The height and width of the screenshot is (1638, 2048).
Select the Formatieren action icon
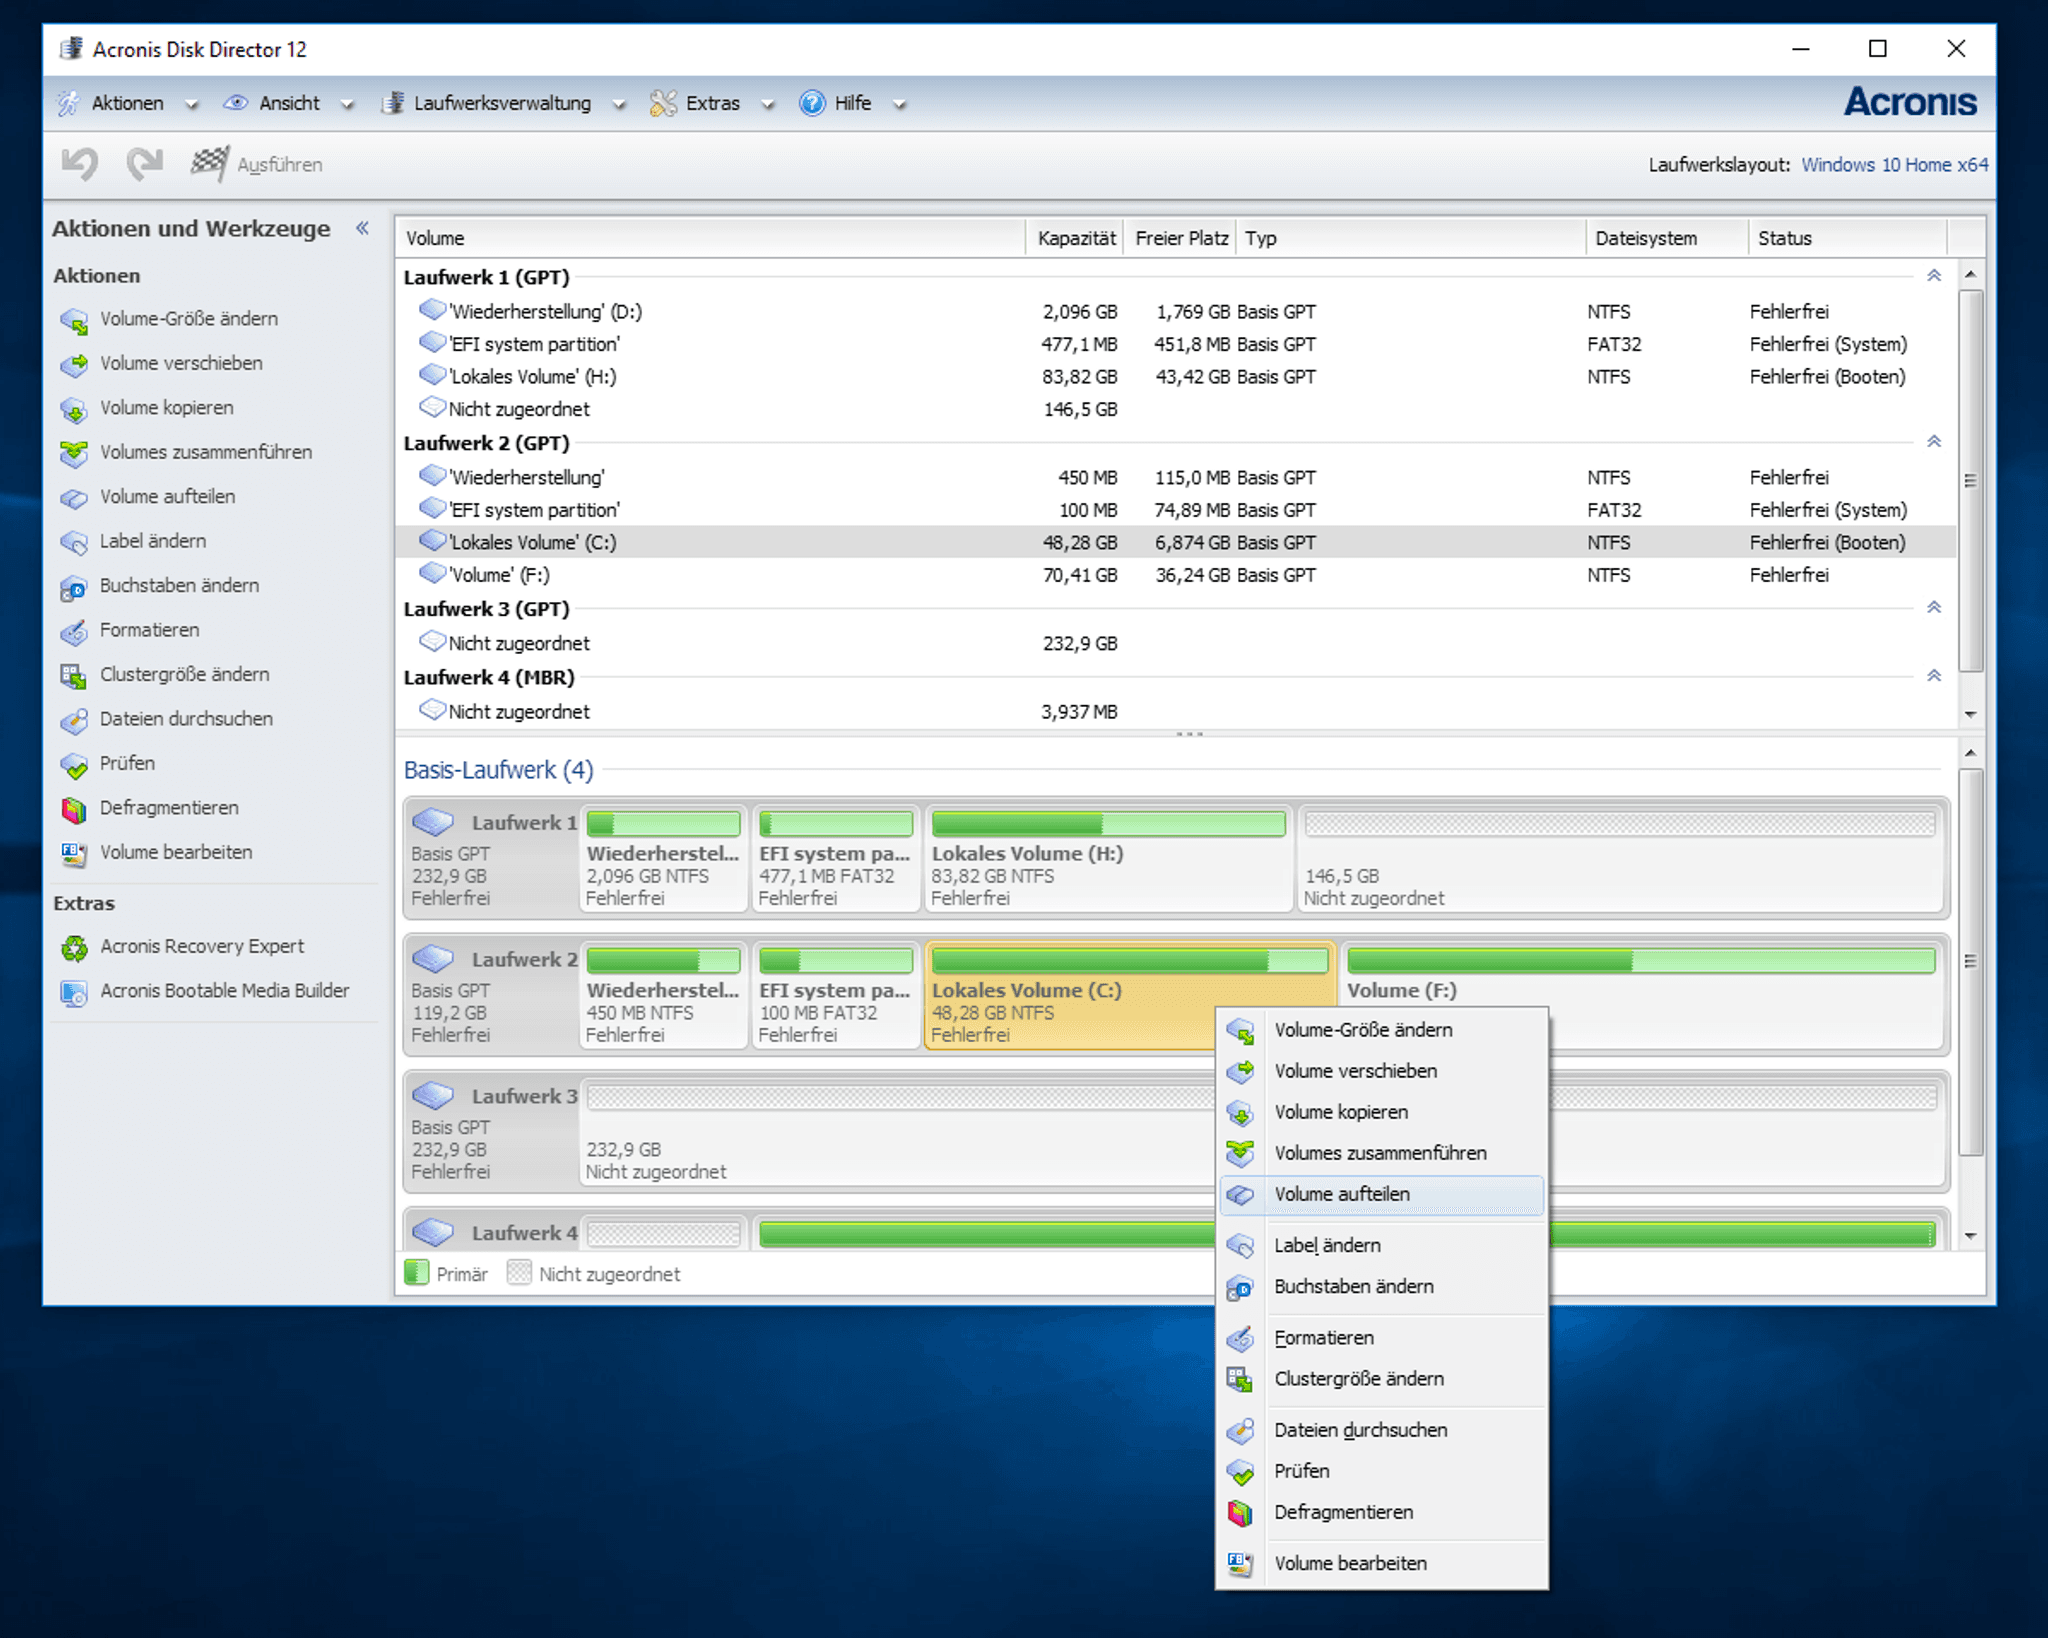(x=73, y=631)
